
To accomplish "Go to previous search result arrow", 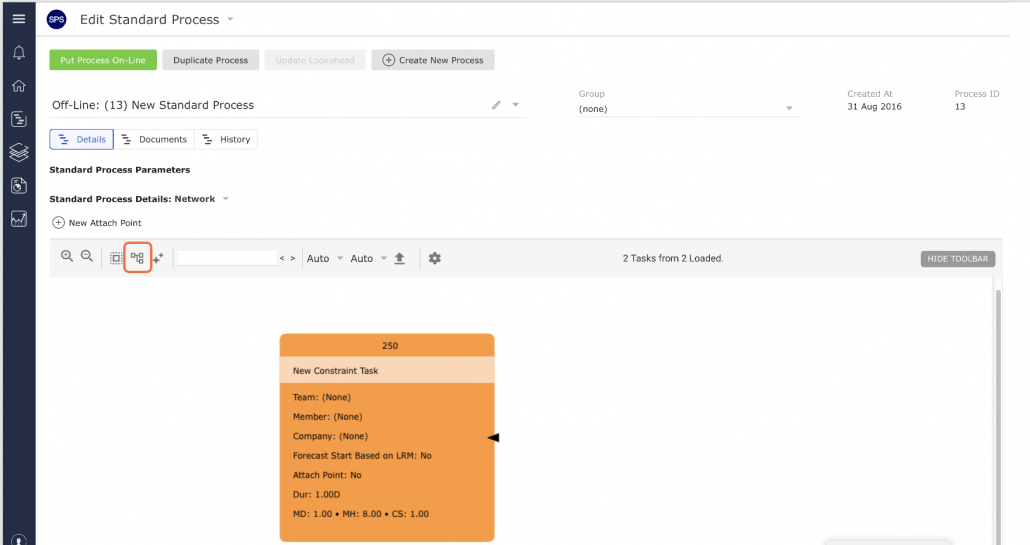I will [282, 259].
